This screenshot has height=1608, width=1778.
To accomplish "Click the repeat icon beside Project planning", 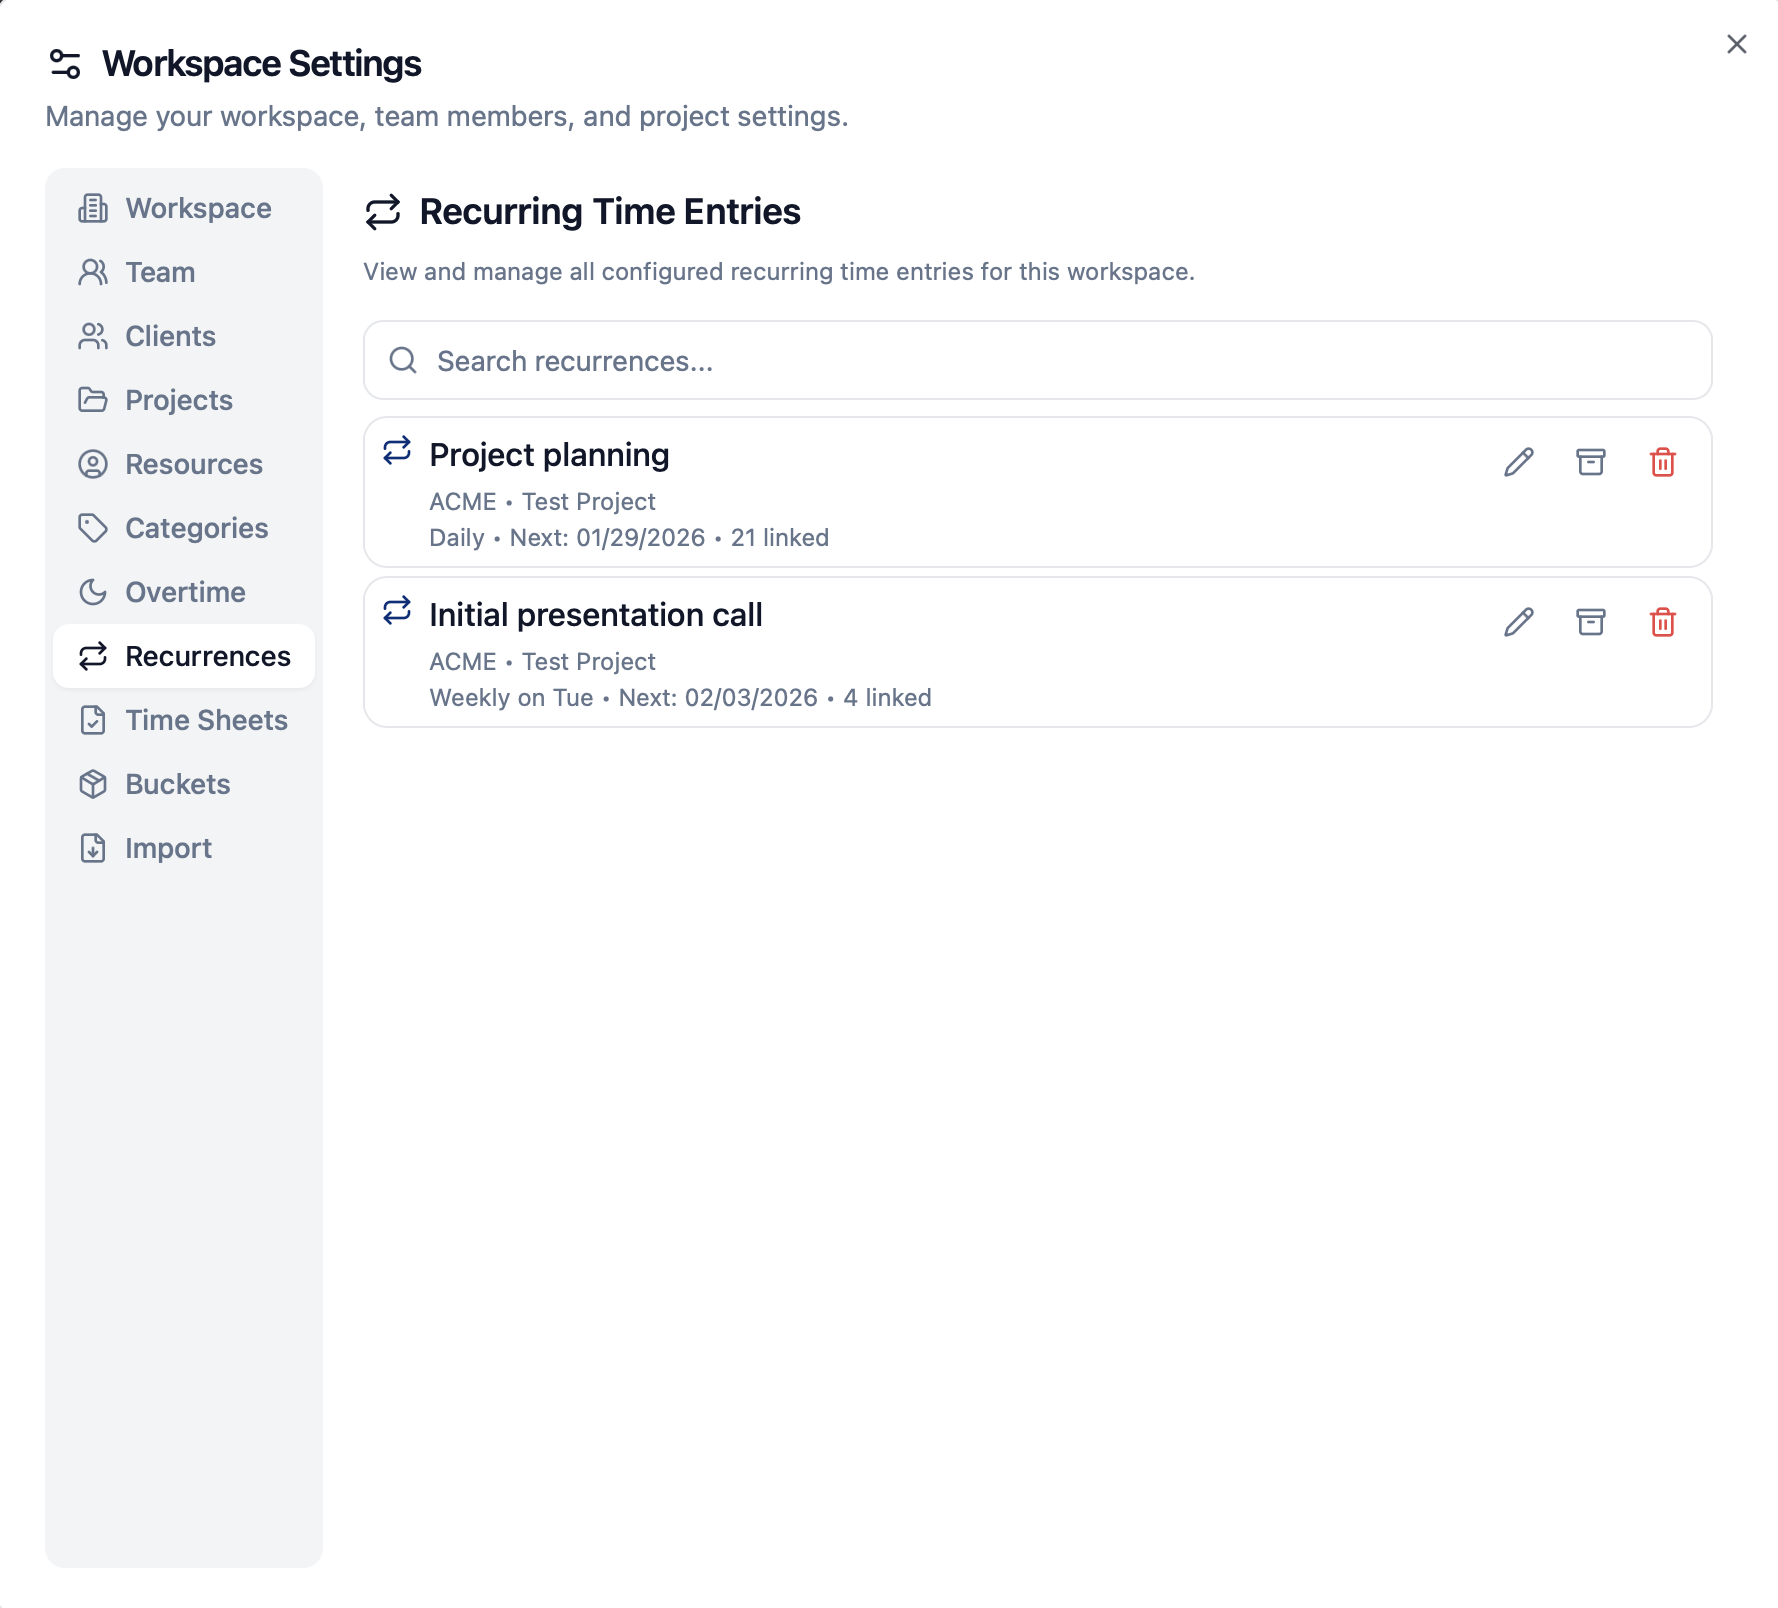I will (397, 450).
